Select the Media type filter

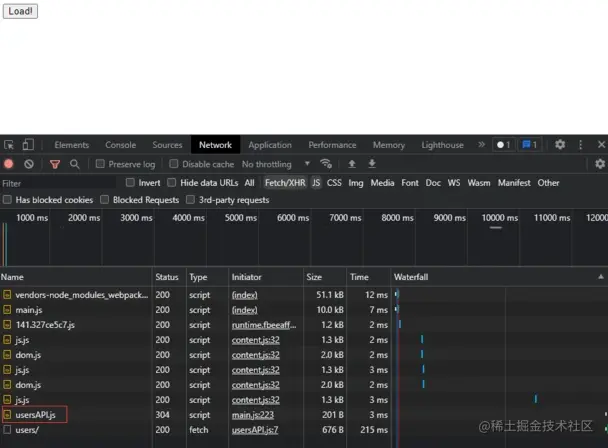coord(382,183)
